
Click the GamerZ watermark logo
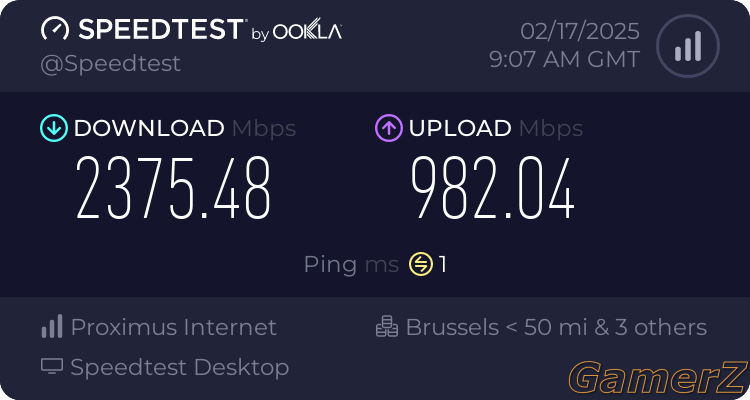pos(659,377)
